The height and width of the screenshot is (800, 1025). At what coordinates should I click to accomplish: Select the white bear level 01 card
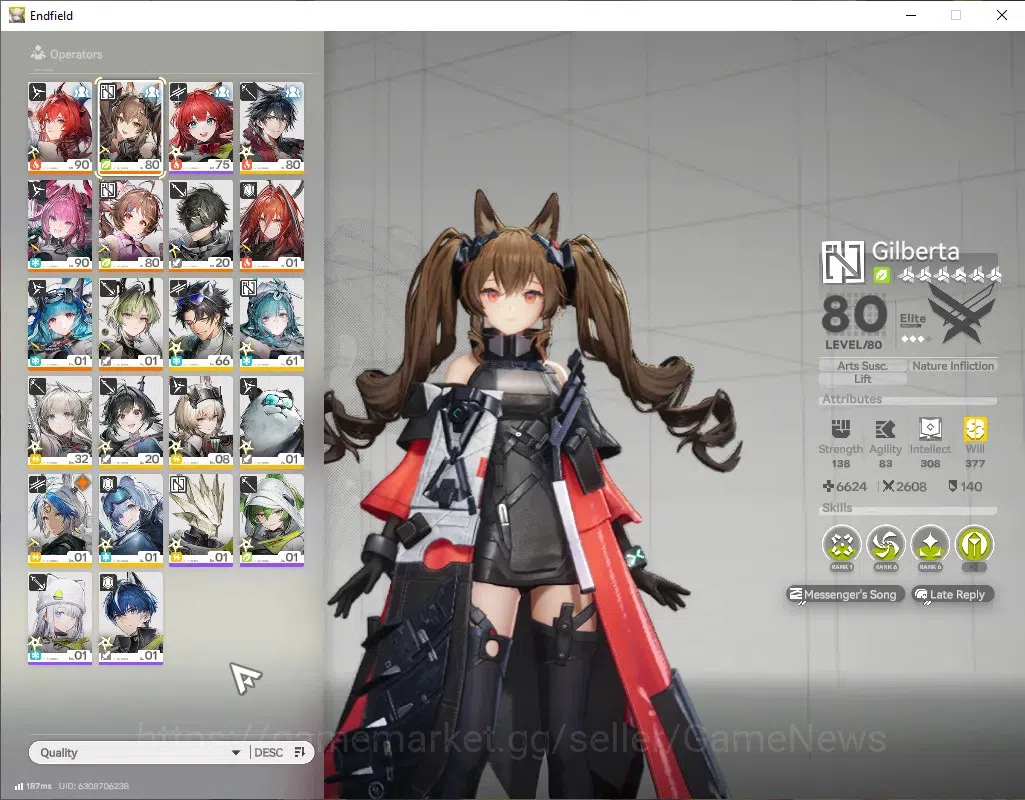pos(271,422)
